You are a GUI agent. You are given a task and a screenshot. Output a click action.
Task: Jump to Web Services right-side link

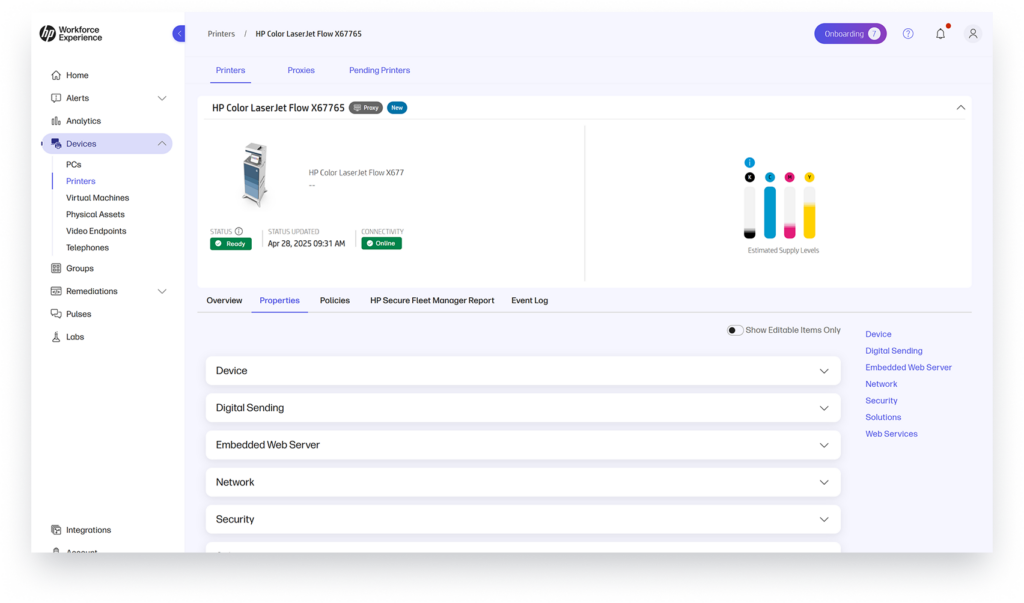891,434
